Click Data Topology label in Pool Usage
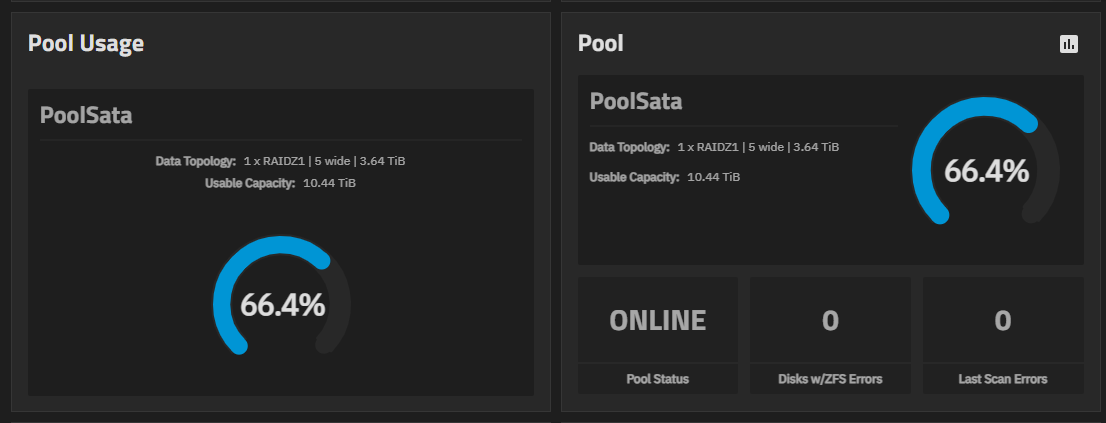 (x=195, y=161)
